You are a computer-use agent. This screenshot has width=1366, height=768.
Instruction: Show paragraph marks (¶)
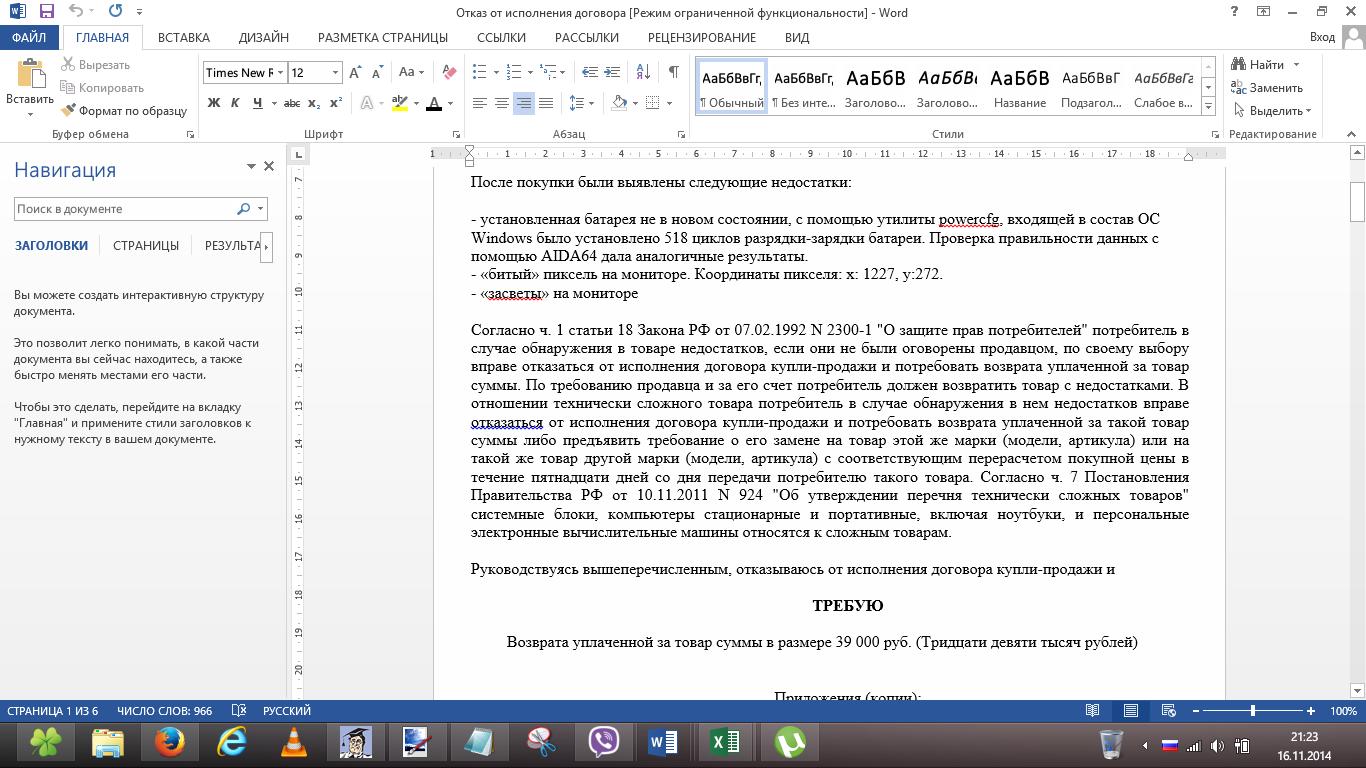673,72
